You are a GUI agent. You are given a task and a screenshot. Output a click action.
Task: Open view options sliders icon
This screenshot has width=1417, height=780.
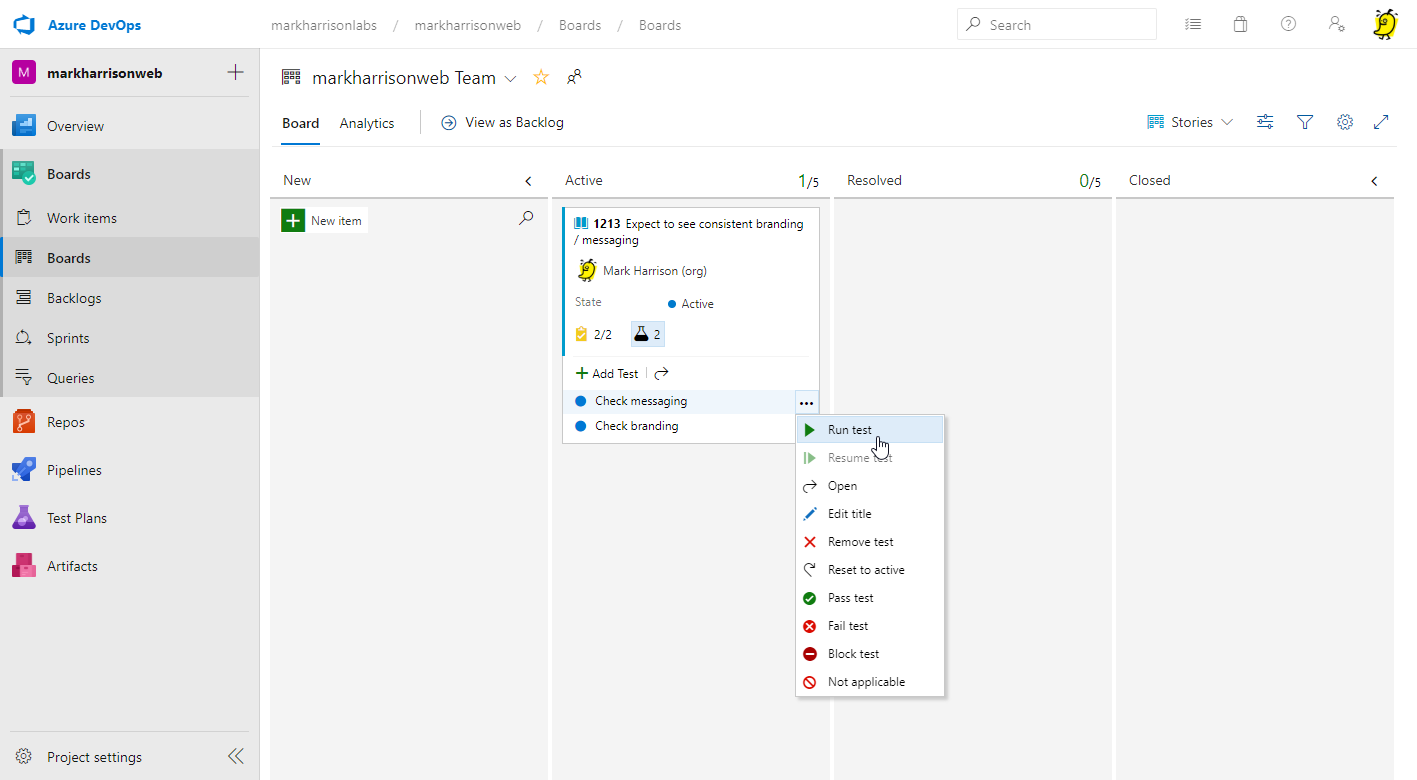click(1265, 122)
